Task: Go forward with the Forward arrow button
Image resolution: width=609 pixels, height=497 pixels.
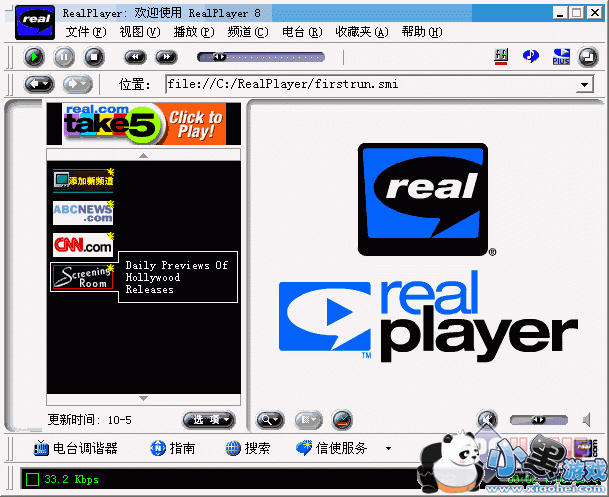Action: click(x=78, y=83)
